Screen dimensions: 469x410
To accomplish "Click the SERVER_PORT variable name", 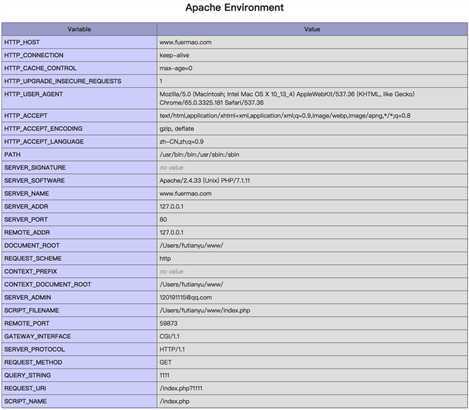I will click(x=26, y=220).
